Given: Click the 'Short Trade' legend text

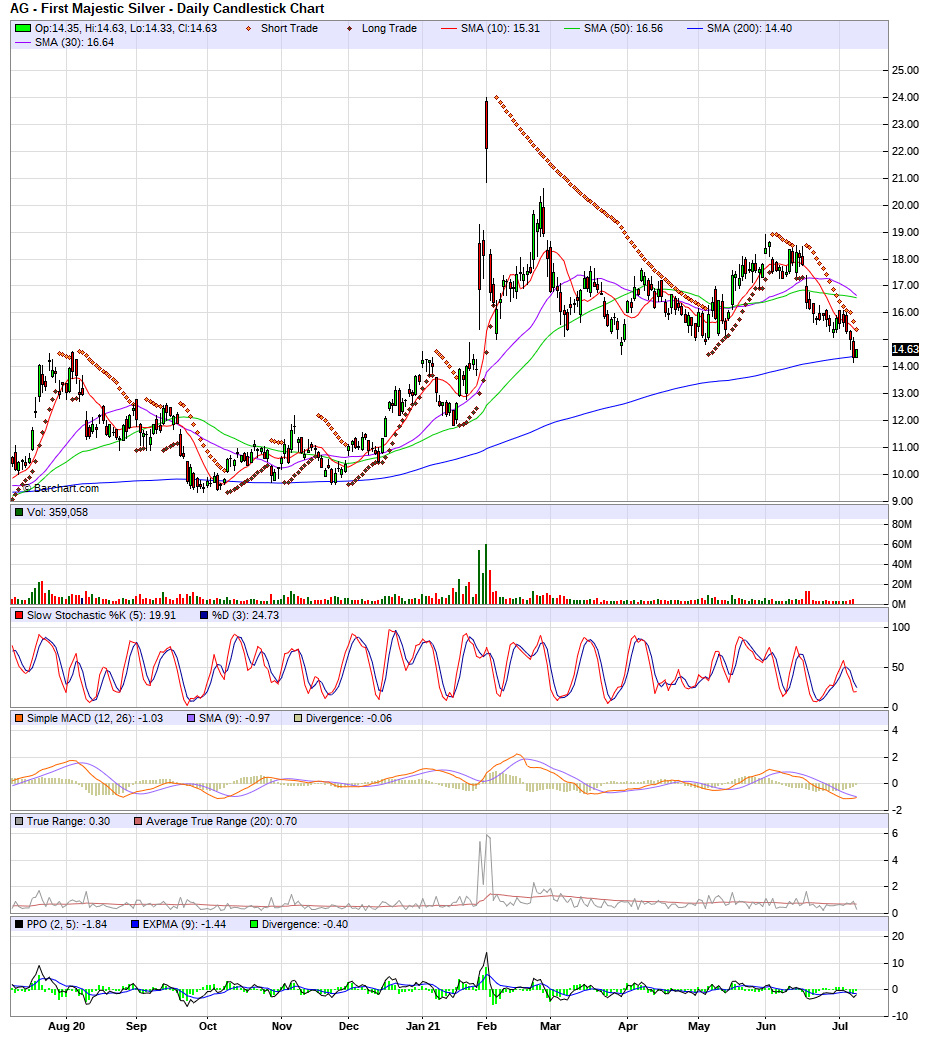Looking at the screenshot, I should 289,28.
